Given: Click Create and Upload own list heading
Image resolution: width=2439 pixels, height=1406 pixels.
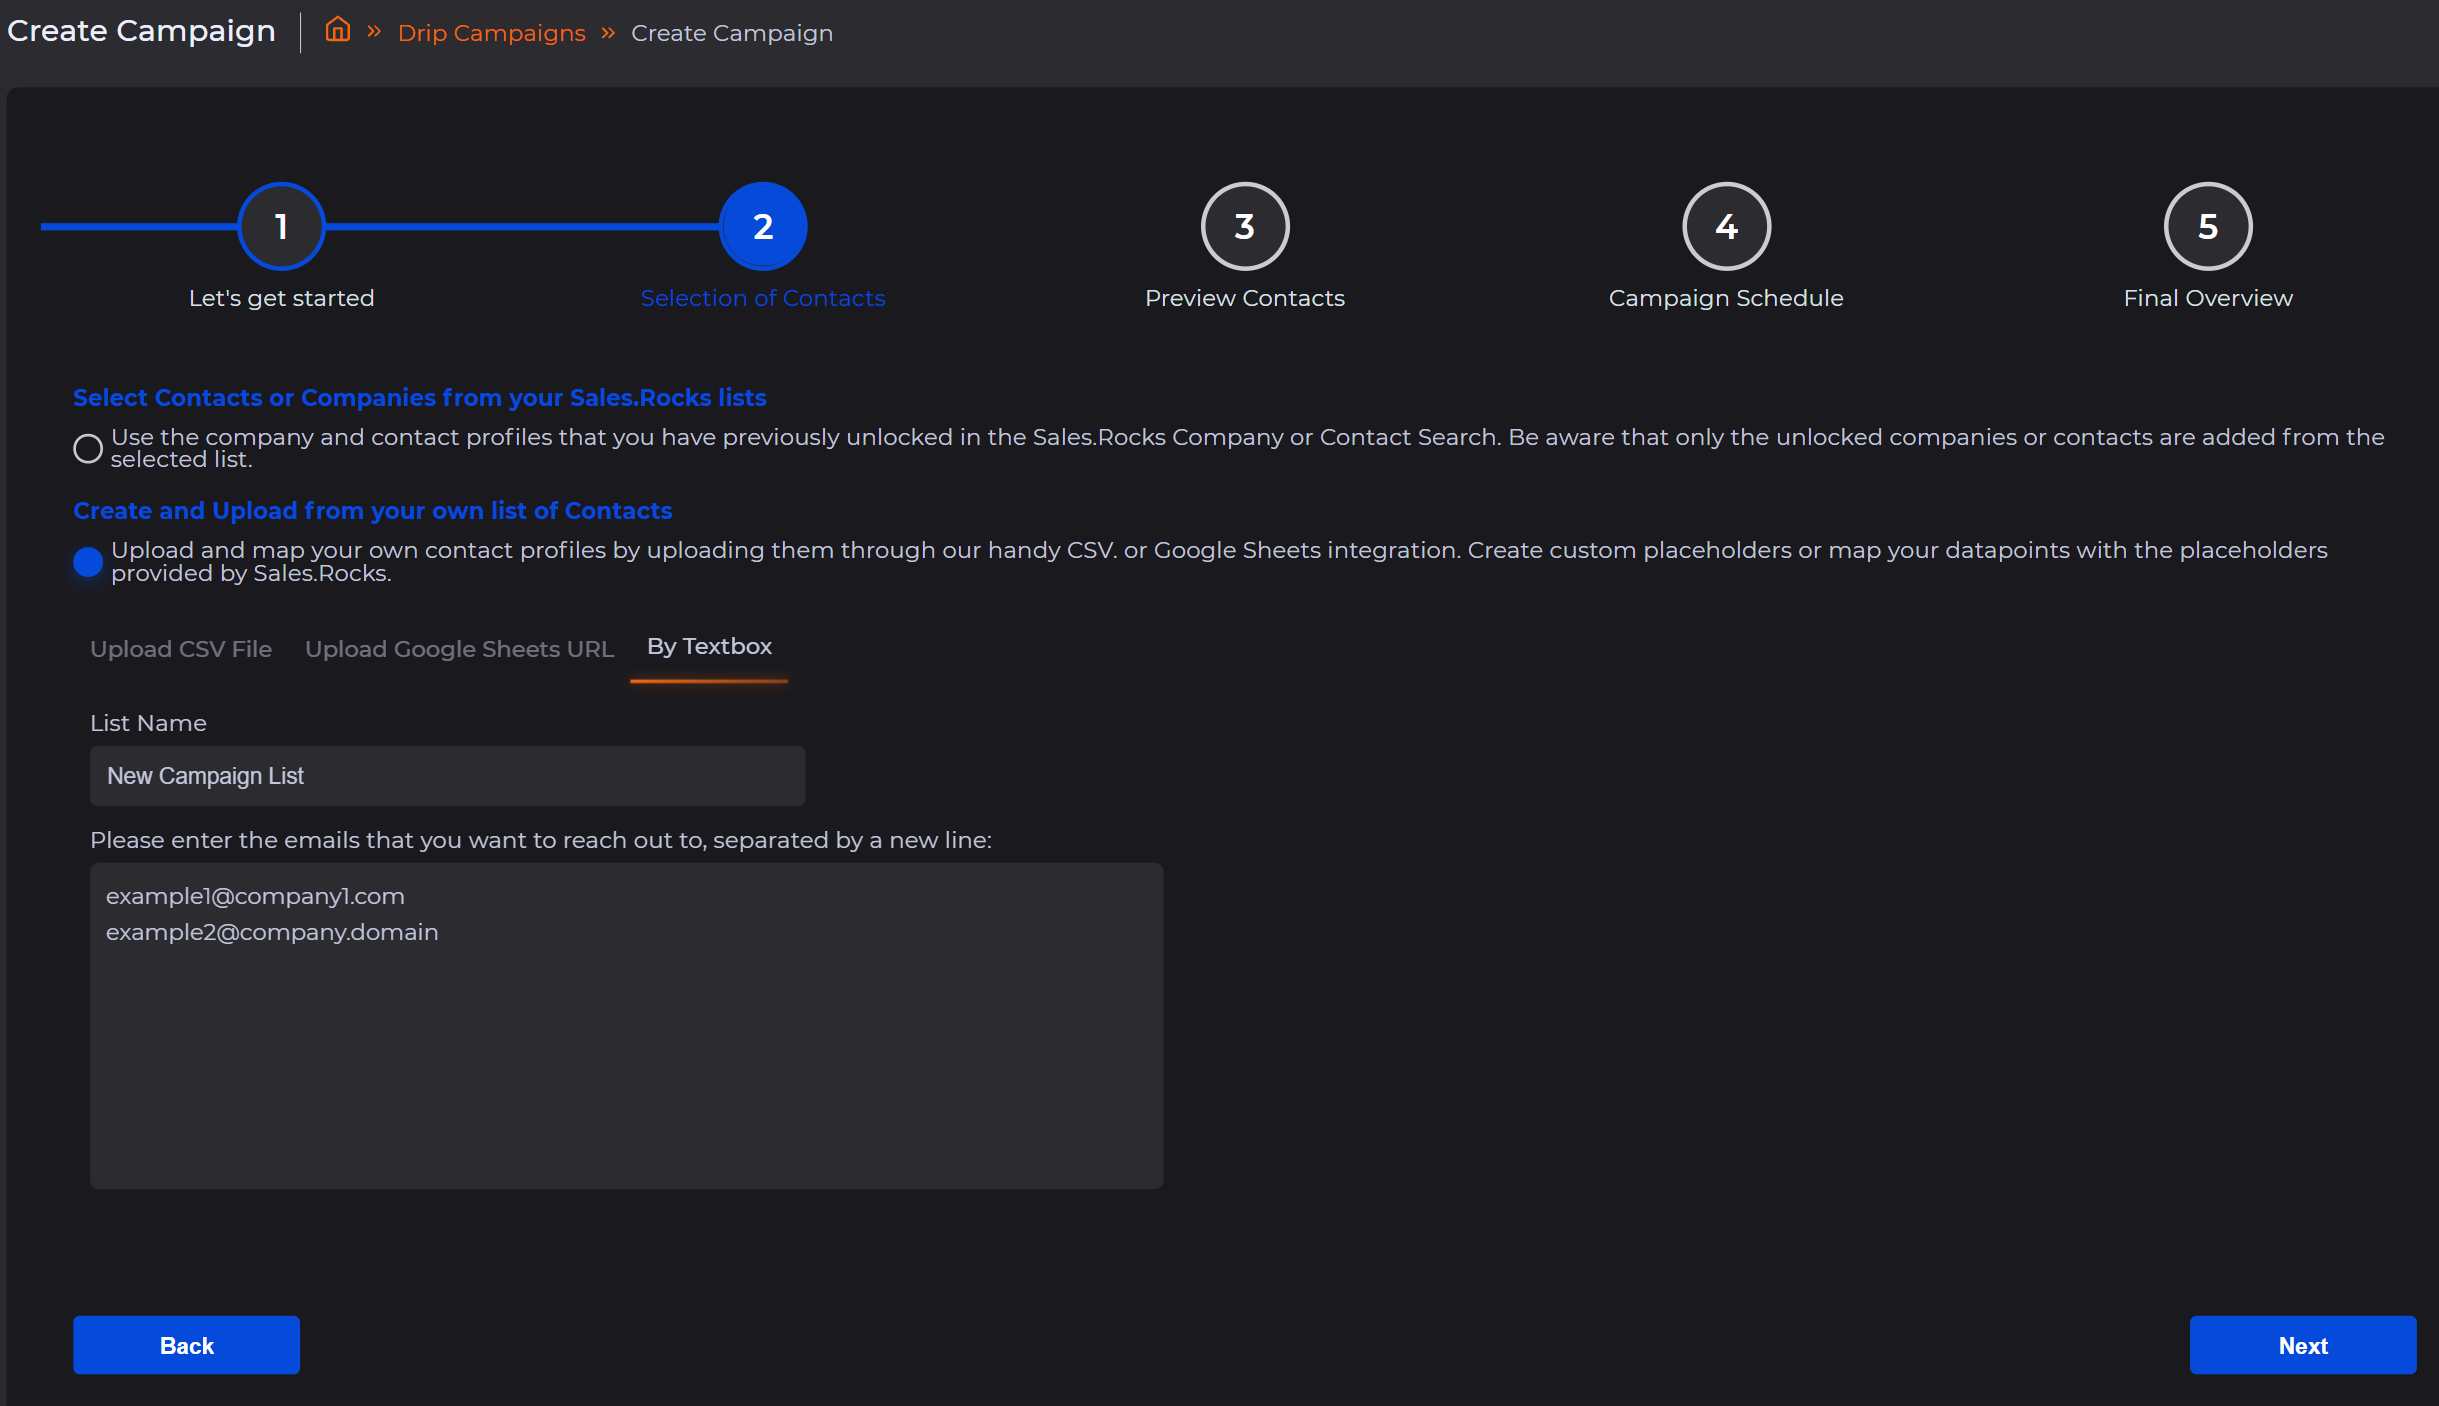Looking at the screenshot, I should tap(372, 511).
